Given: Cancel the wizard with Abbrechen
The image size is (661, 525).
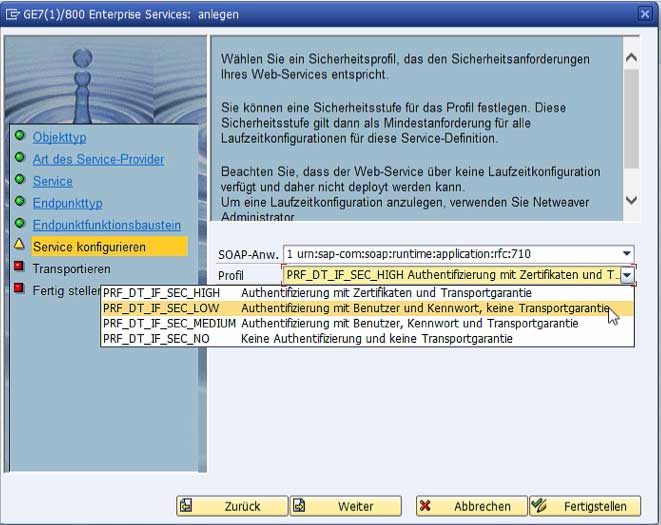Looking at the screenshot, I should (x=470, y=506).
